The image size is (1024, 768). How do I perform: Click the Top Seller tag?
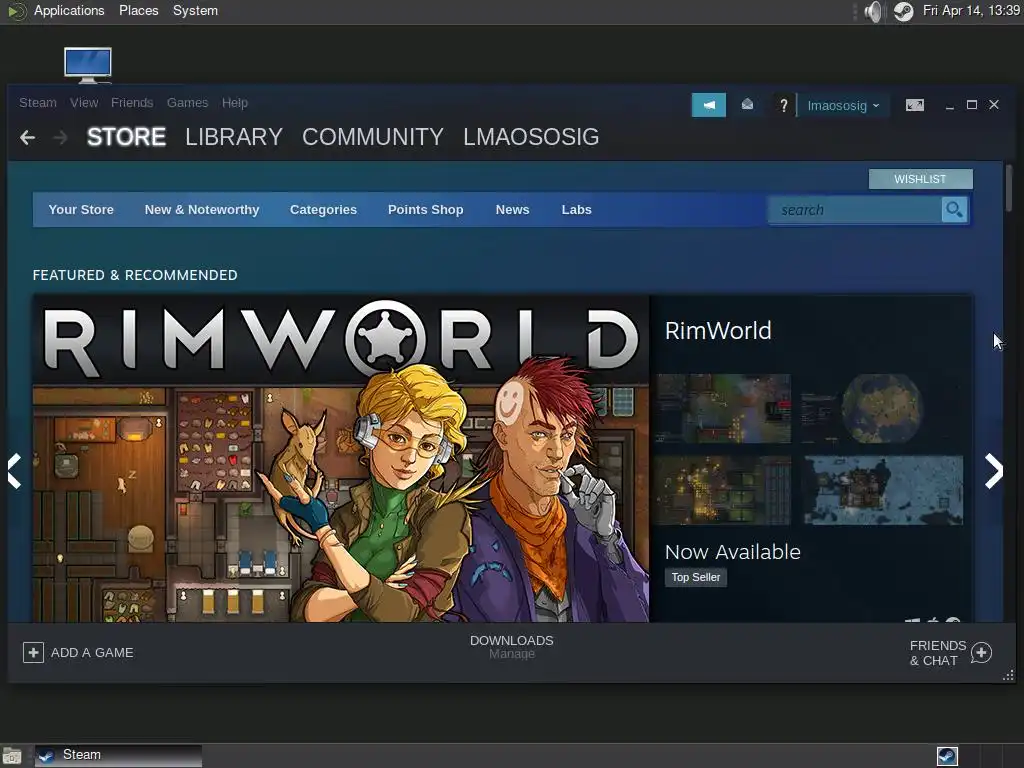pyautogui.click(x=696, y=577)
